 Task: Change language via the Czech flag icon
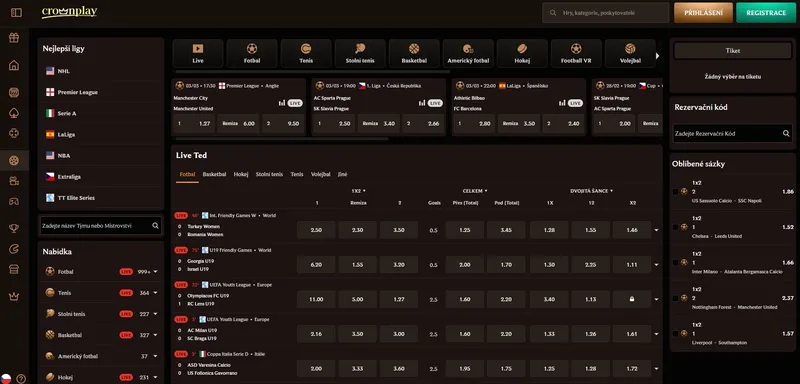pyautogui.click(x=6, y=378)
